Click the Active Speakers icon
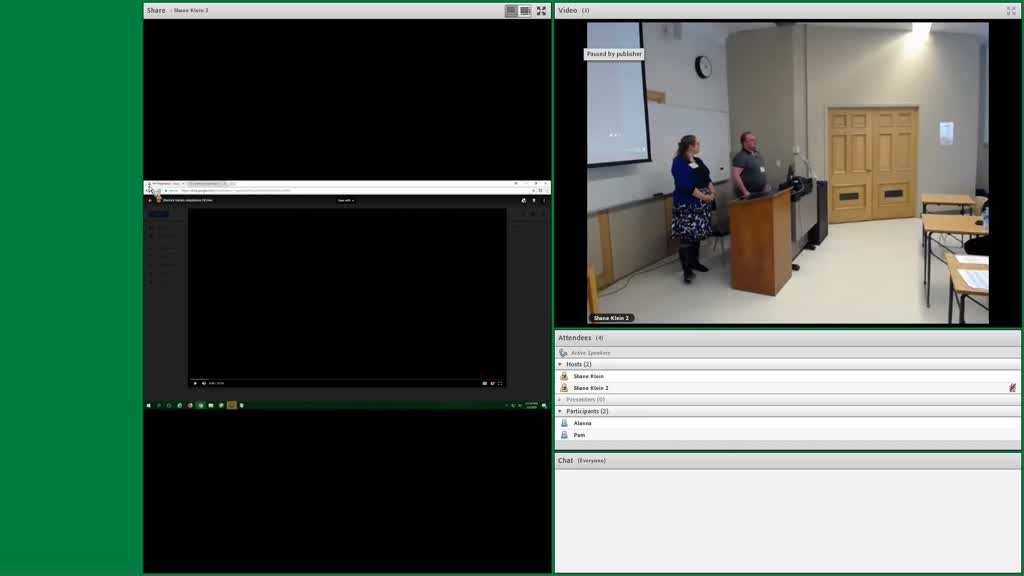 563,353
